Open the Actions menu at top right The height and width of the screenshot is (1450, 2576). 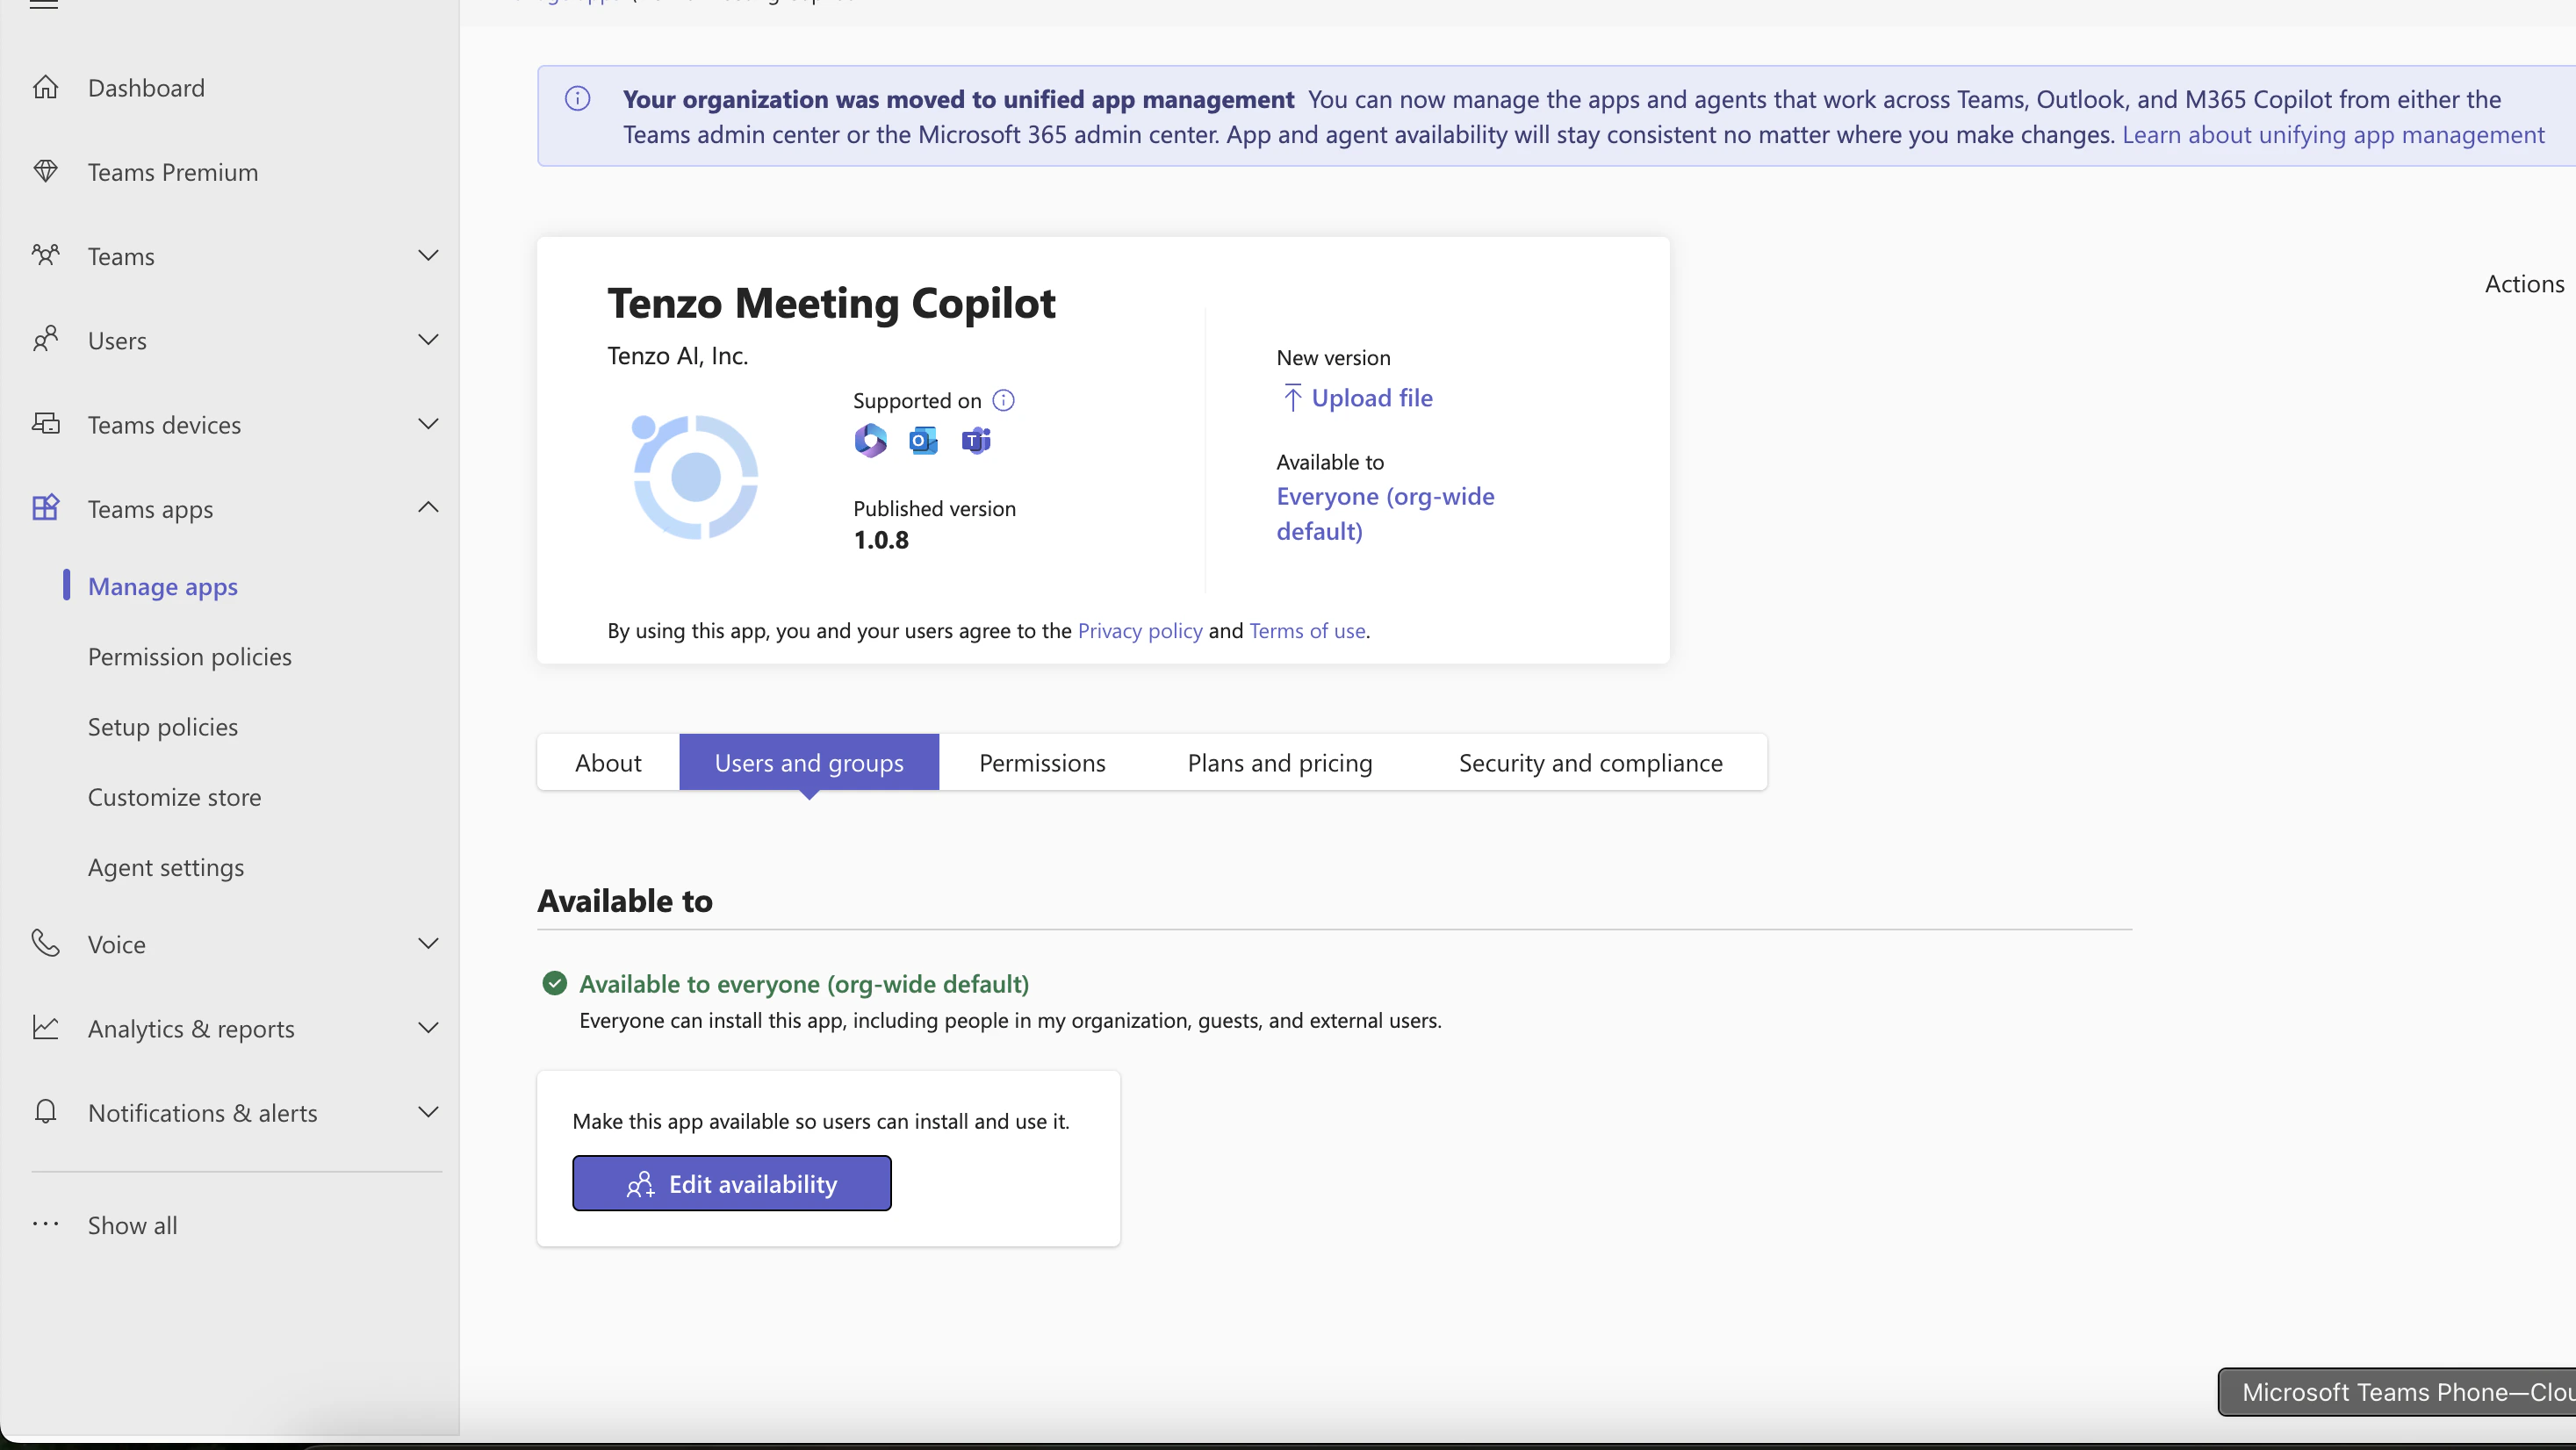pyautogui.click(x=2524, y=284)
